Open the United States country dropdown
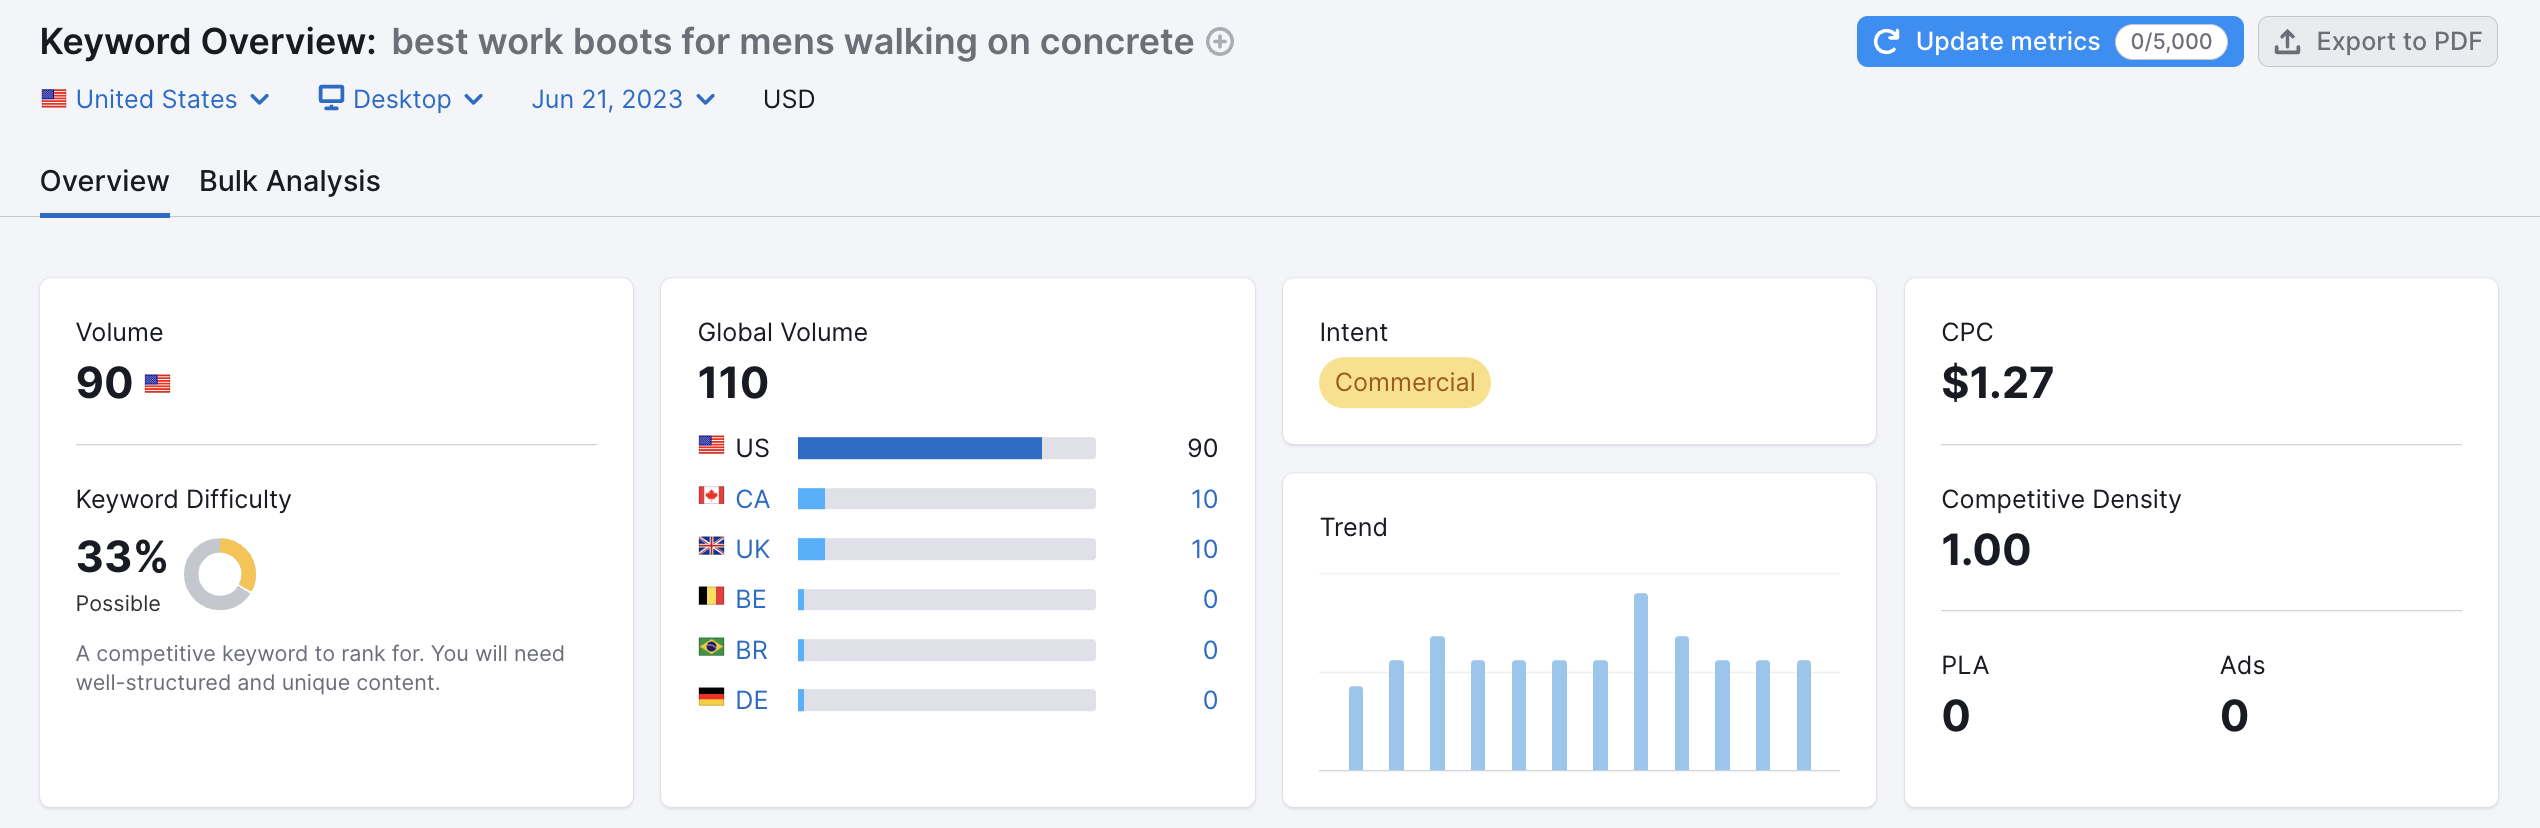This screenshot has height=828, width=2540. (x=156, y=99)
